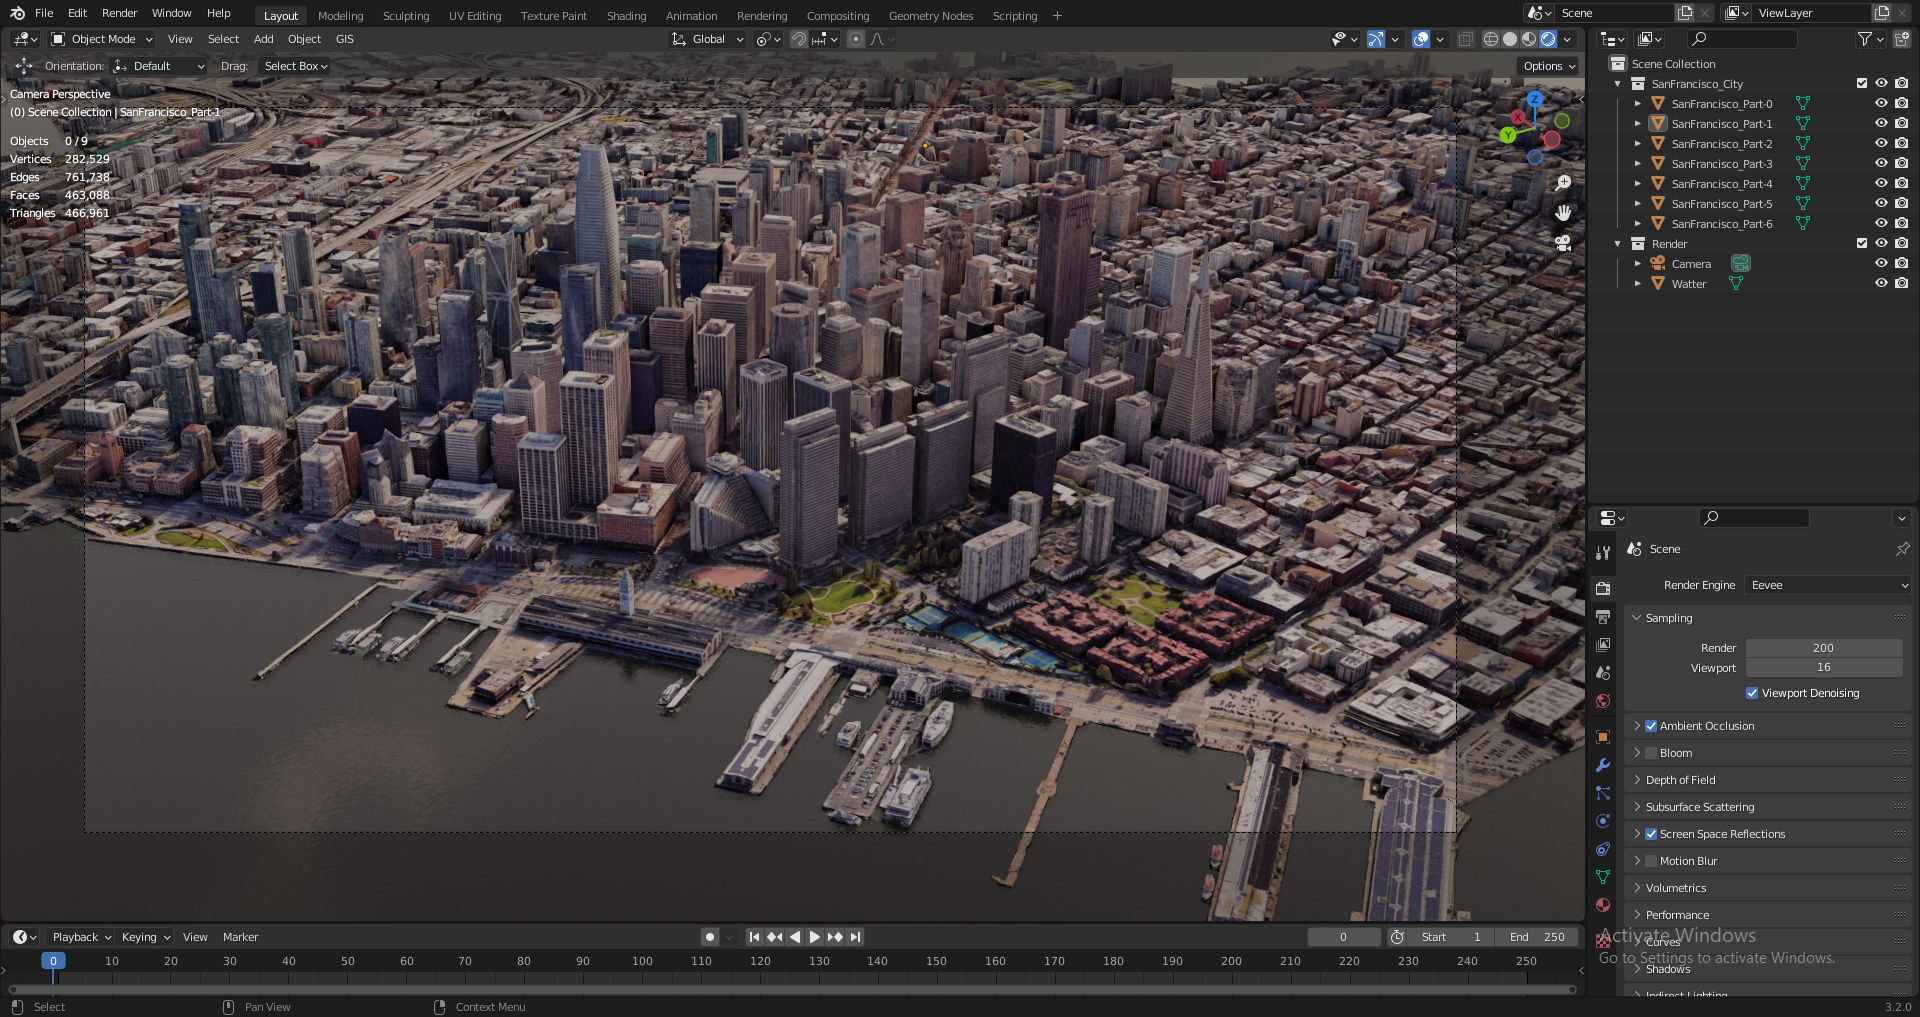Click the zoom magnifier icon in viewport
1920x1017 pixels.
1563,183
